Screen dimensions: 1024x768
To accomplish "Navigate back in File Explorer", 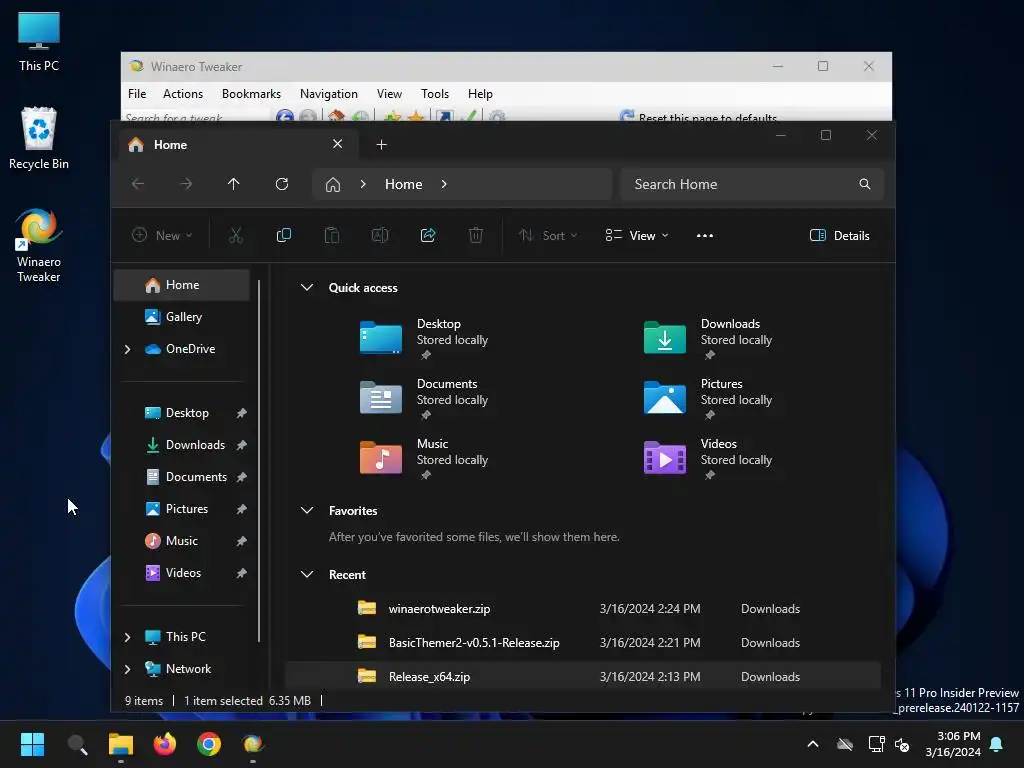I will [x=138, y=184].
